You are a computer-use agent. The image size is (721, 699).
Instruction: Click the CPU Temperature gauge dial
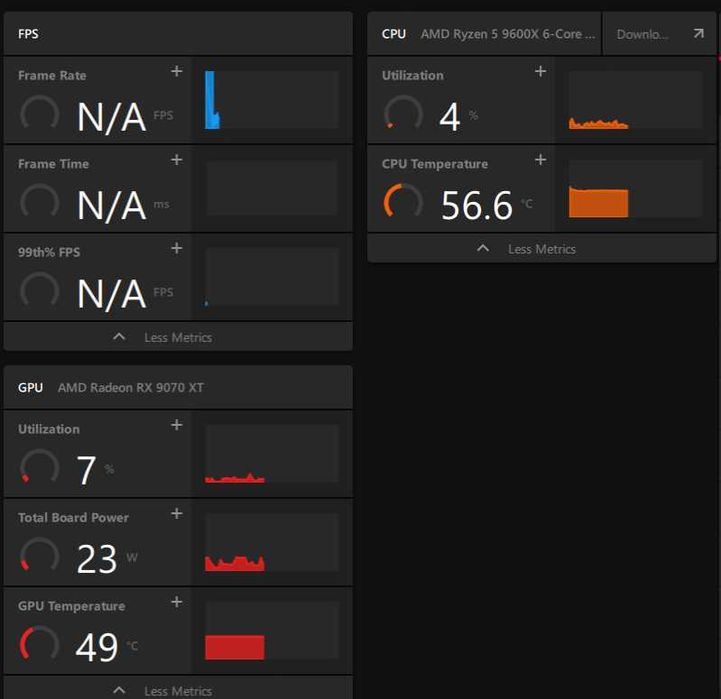coord(403,201)
